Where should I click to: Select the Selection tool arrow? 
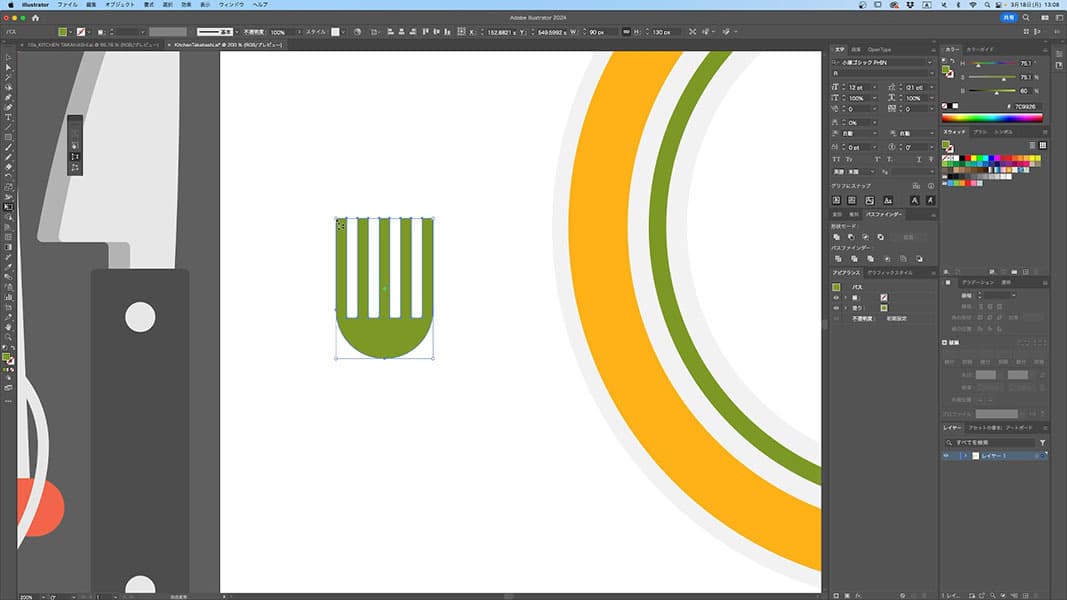(8, 57)
